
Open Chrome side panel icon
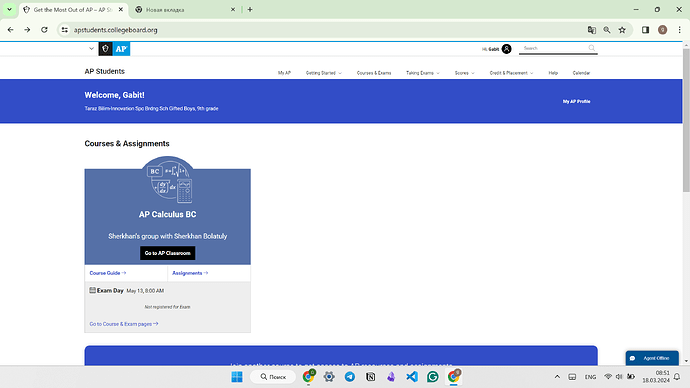(645, 30)
